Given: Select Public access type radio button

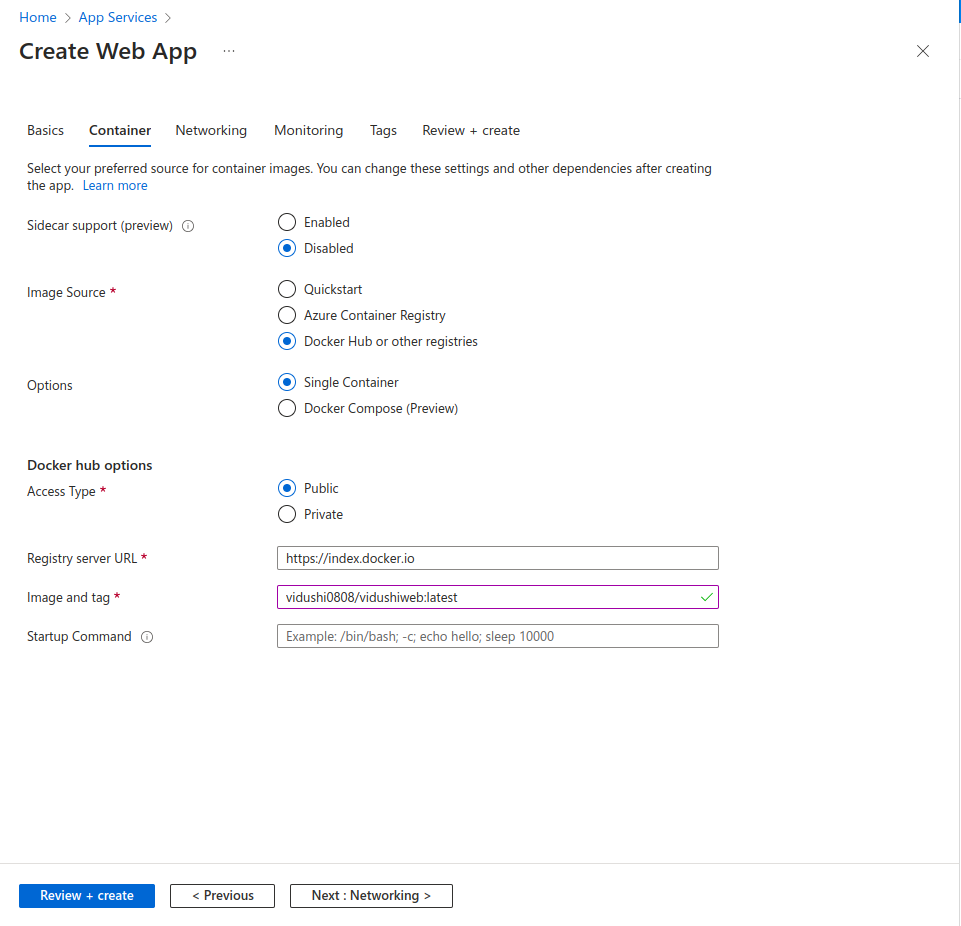Looking at the screenshot, I should pos(287,488).
